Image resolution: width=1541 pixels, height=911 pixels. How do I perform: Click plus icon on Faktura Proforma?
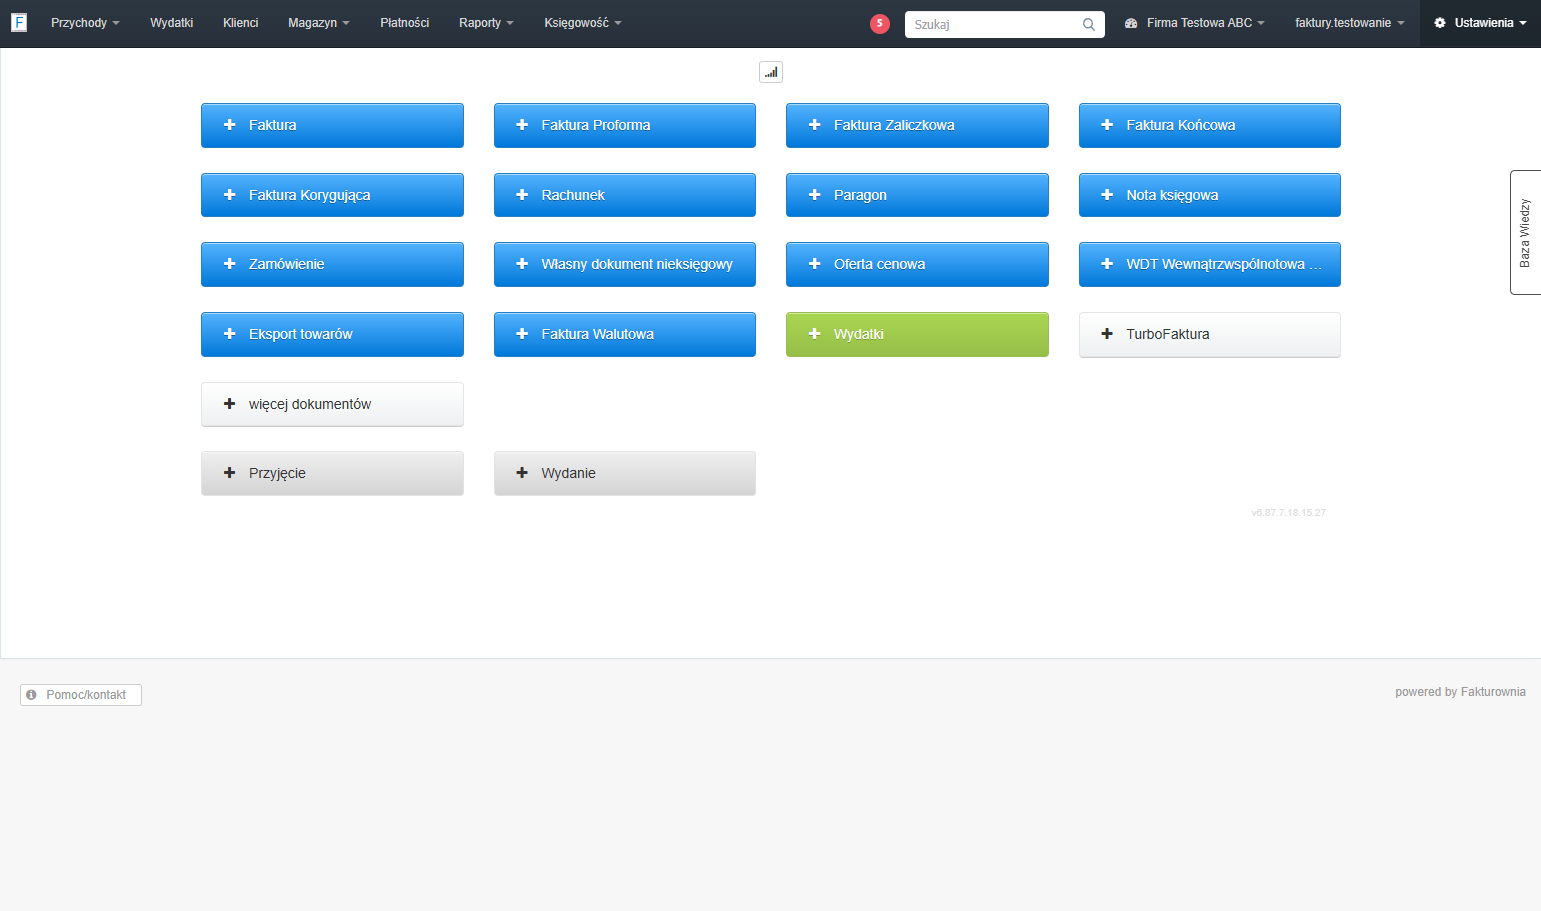(x=522, y=125)
